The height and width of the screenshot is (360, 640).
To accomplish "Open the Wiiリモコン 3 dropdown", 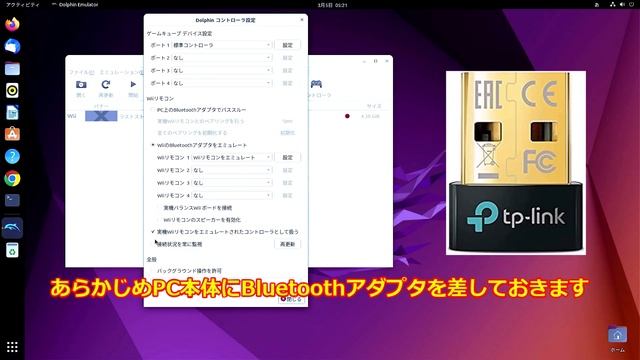I will 232,182.
